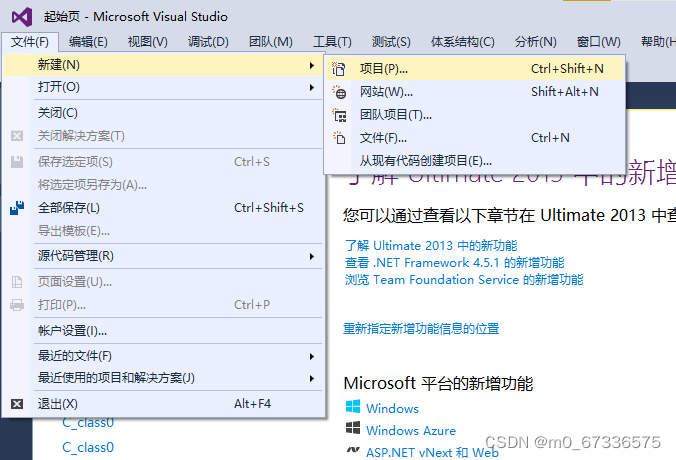Open the 了解 Ultimate 2013 中的新功能 link
676x460 pixels.
tap(431, 246)
